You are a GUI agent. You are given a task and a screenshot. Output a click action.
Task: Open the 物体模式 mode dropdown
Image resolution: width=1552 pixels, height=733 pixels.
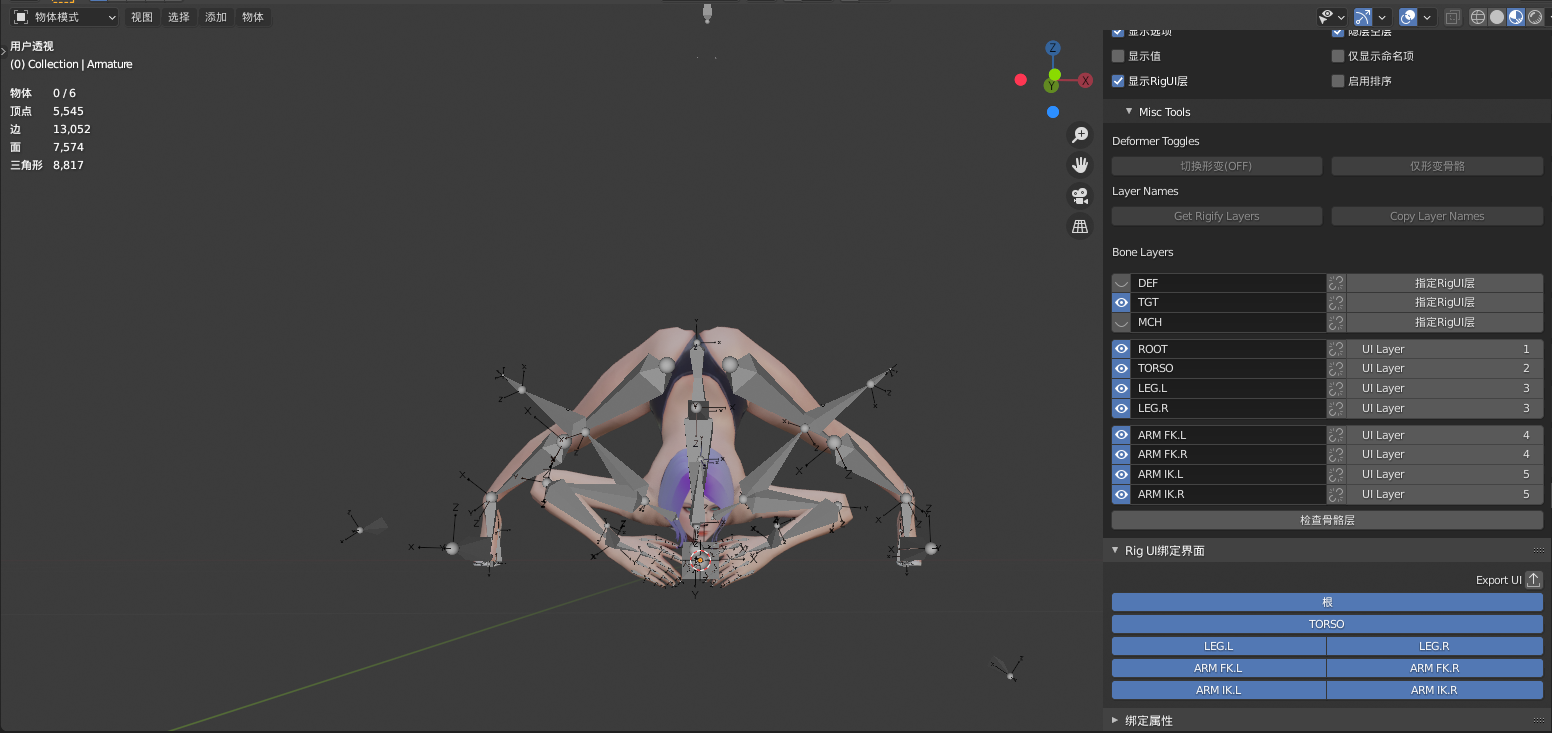pyautogui.click(x=65, y=17)
